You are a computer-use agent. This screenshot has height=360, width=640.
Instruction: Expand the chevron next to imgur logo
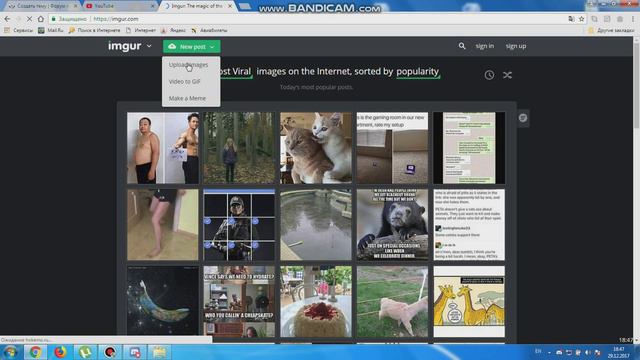pyautogui.click(x=149, y=46)
